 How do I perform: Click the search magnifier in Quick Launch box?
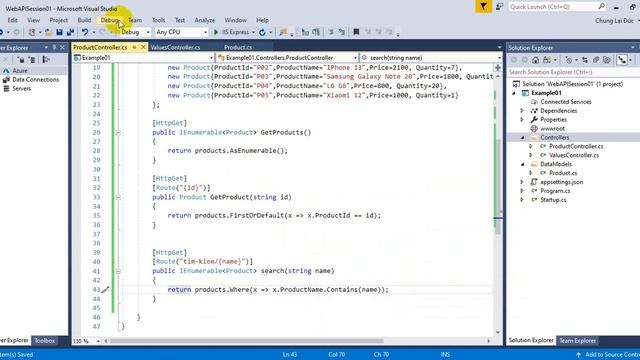pyautogui.click(x=601, y=6)
